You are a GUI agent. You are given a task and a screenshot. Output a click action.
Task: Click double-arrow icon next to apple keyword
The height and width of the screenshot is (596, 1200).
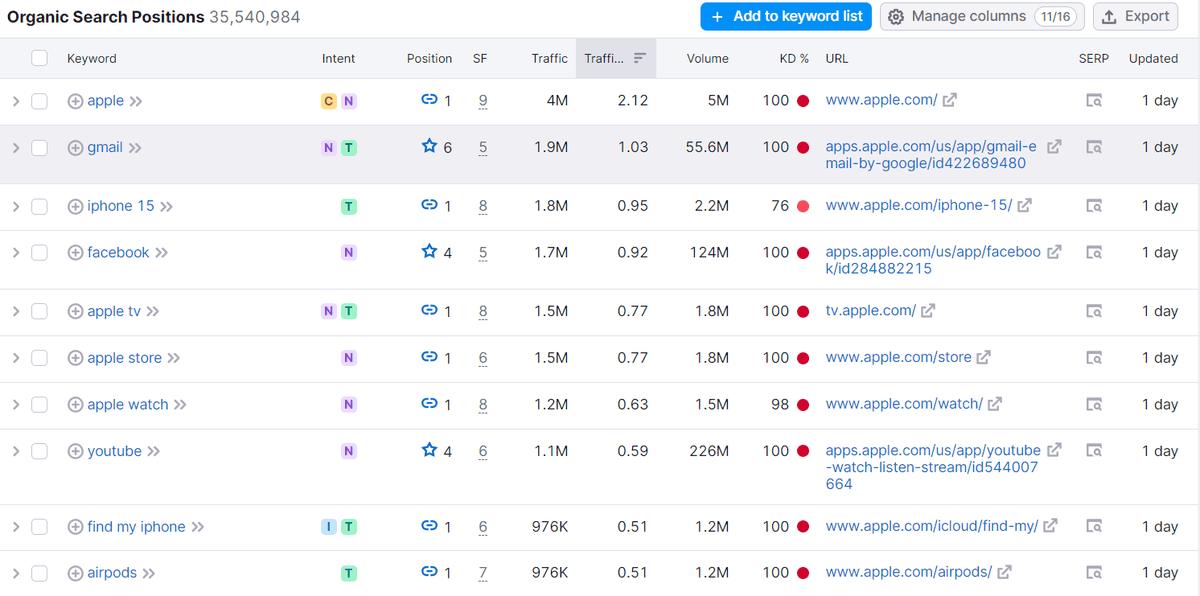136,101
